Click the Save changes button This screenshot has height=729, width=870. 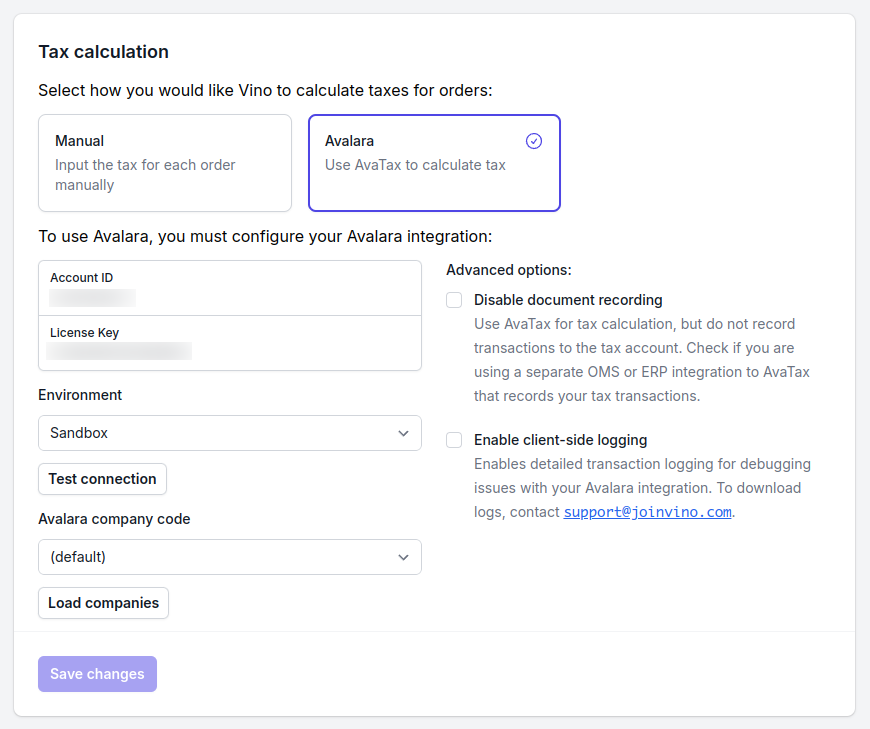[x=97, y=674]
